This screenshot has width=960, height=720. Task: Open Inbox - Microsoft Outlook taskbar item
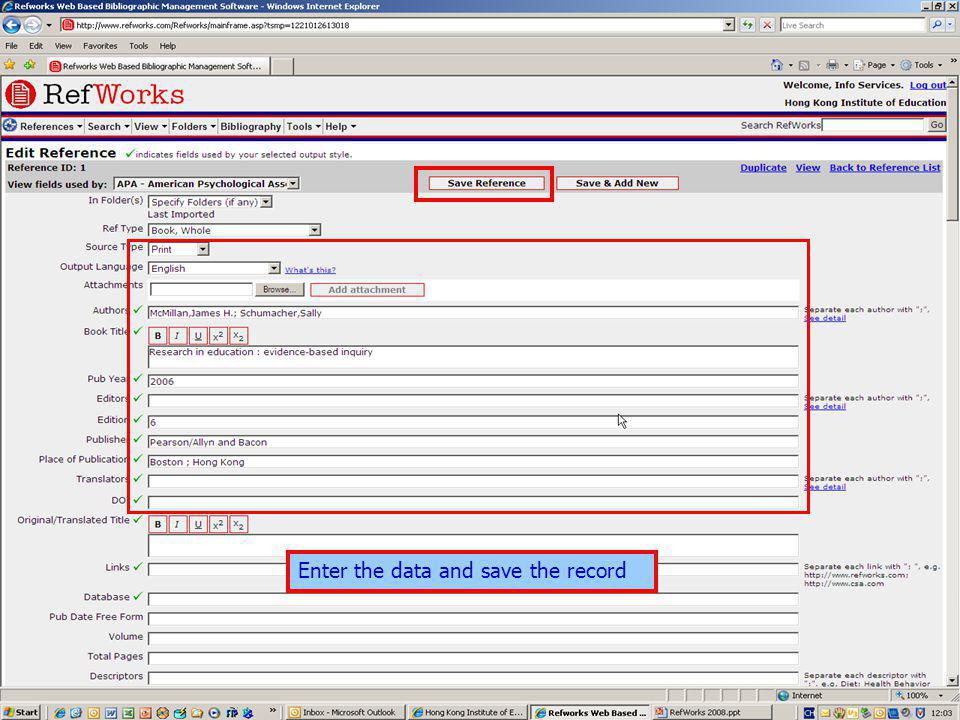click(x=347, y=712)
